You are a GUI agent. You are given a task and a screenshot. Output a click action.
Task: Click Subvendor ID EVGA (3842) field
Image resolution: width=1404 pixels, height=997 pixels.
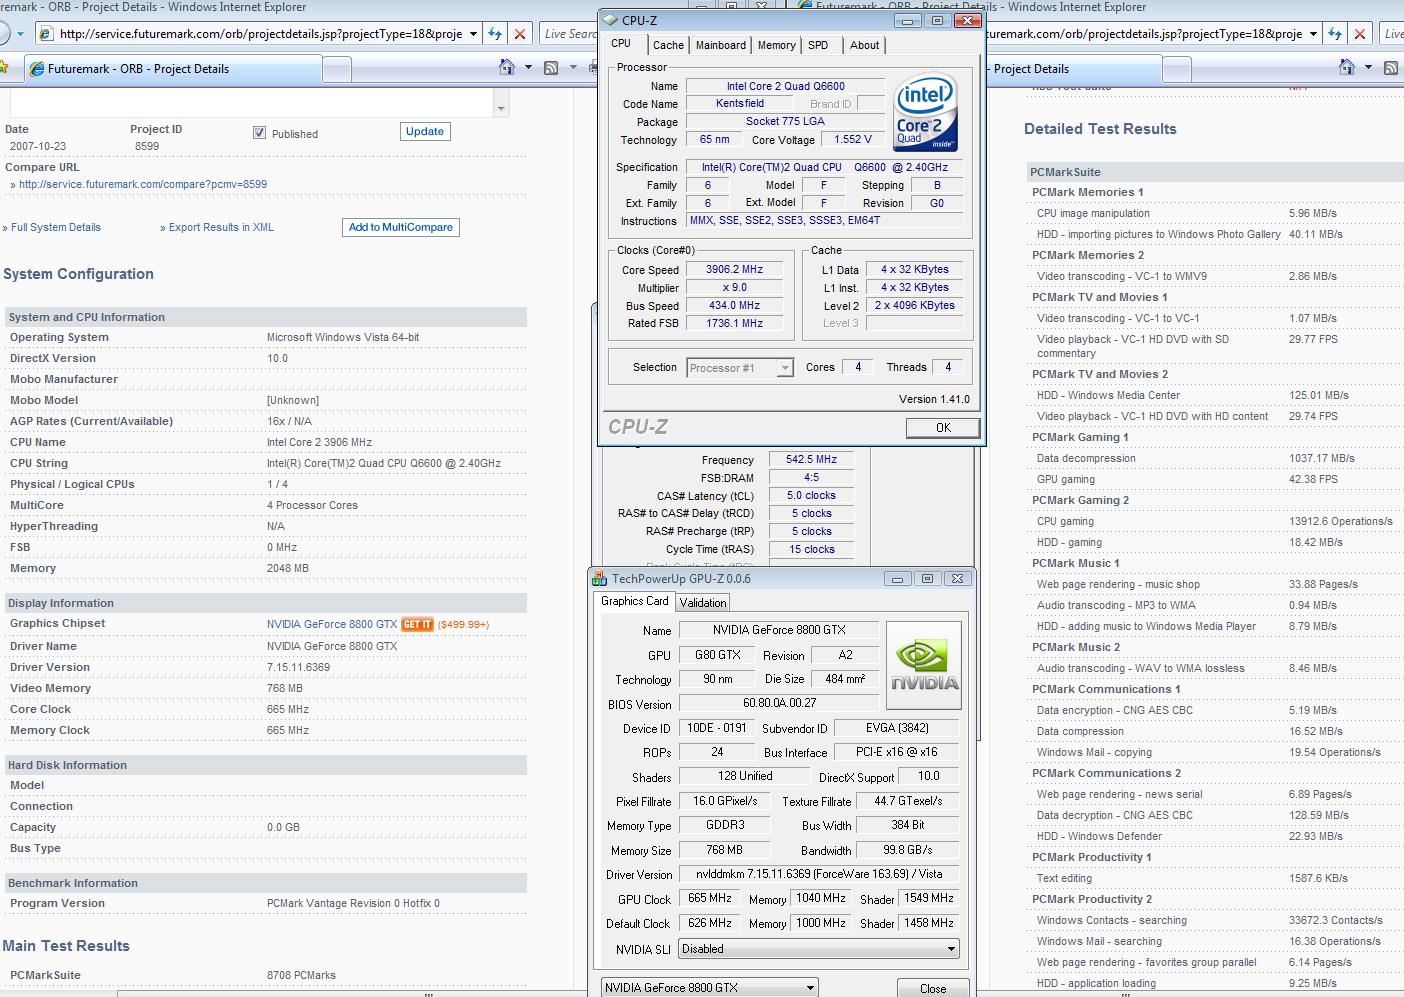pyautogui.click(x=897, y=728)
